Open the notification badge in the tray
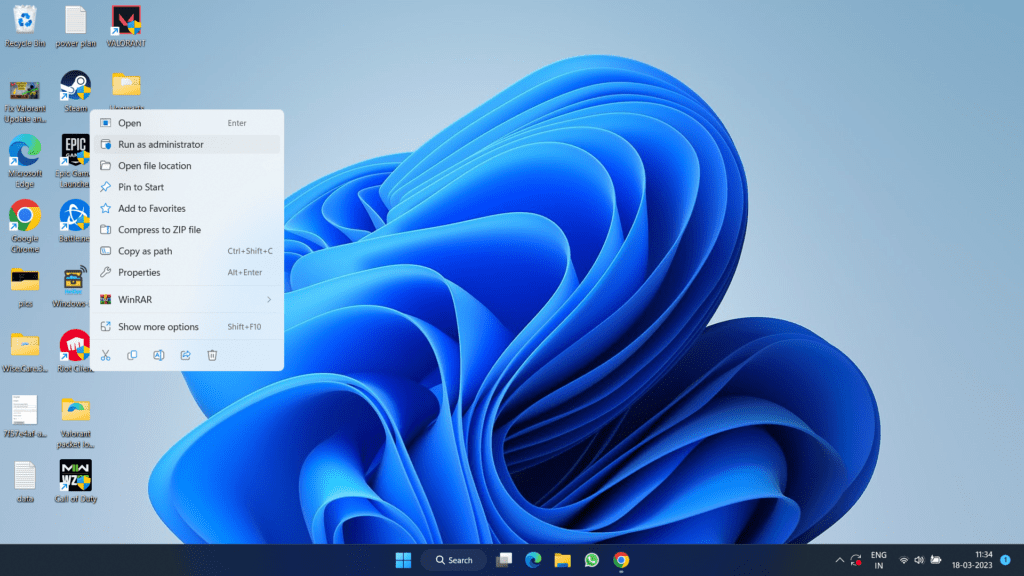1024x576 pixels. (1006, 560)
